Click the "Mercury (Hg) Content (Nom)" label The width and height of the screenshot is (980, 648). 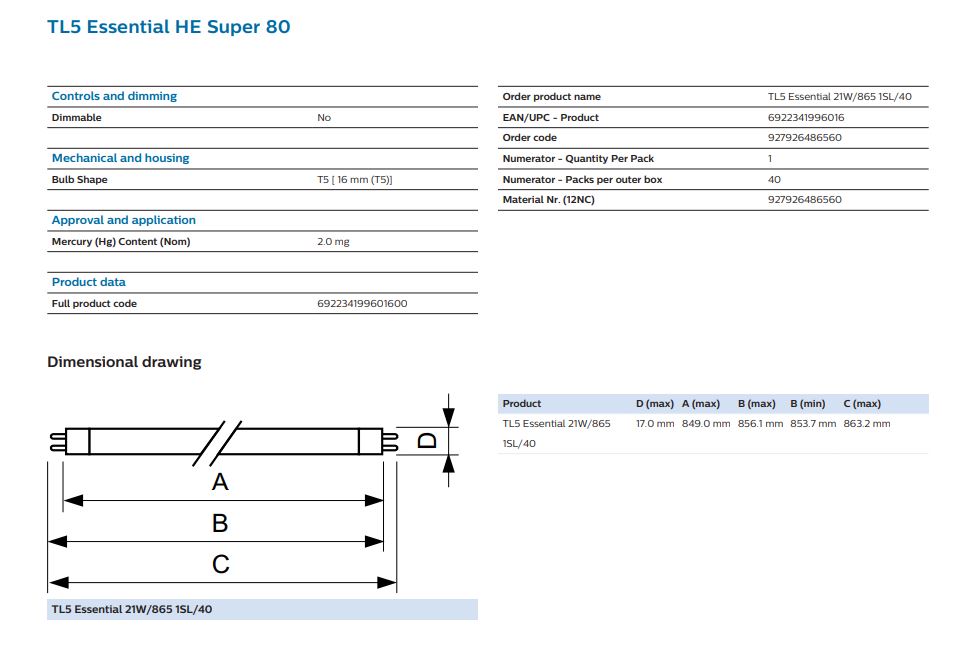tap(121, 242)
